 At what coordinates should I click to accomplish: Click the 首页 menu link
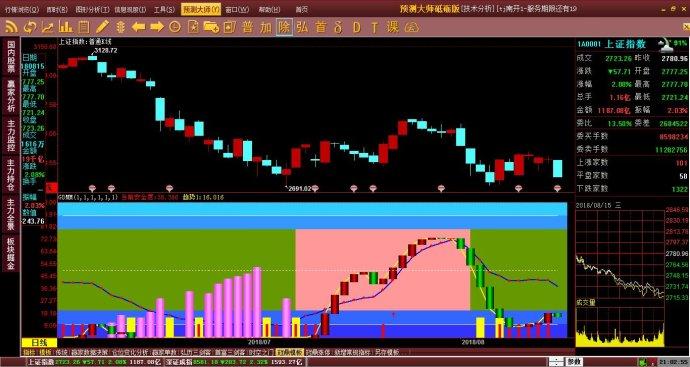point(301,9)
